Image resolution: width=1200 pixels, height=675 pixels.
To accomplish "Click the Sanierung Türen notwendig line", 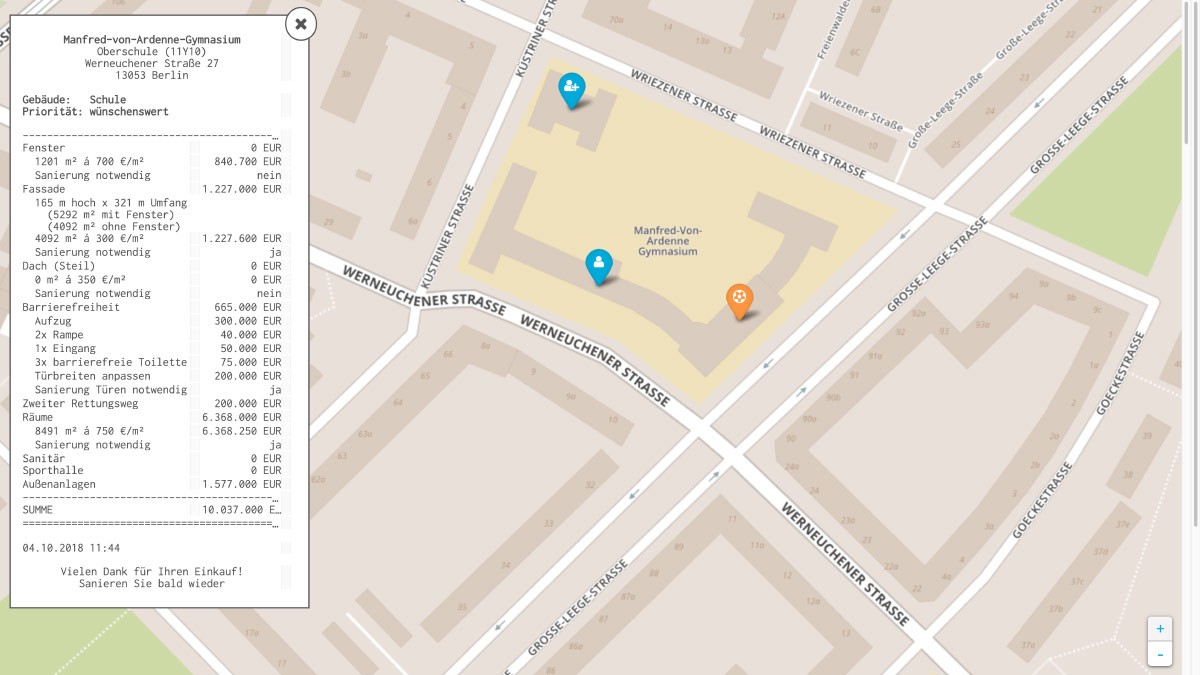I will [152, 390].
